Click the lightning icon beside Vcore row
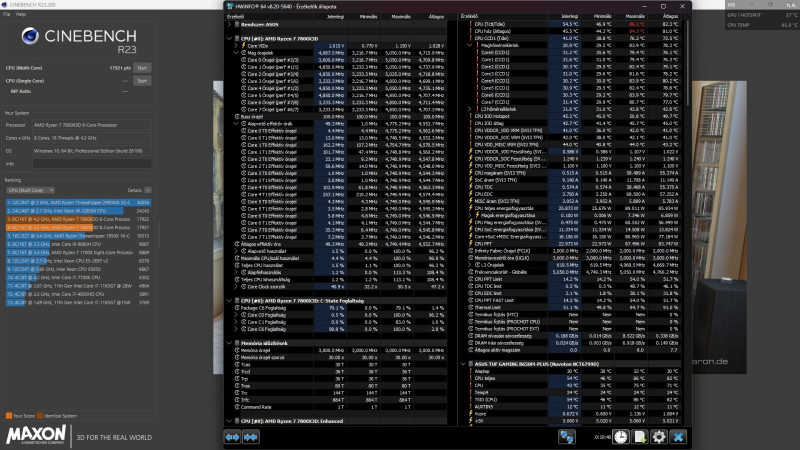The width and height of the screenshot is (800, 450). pos(470,413)
